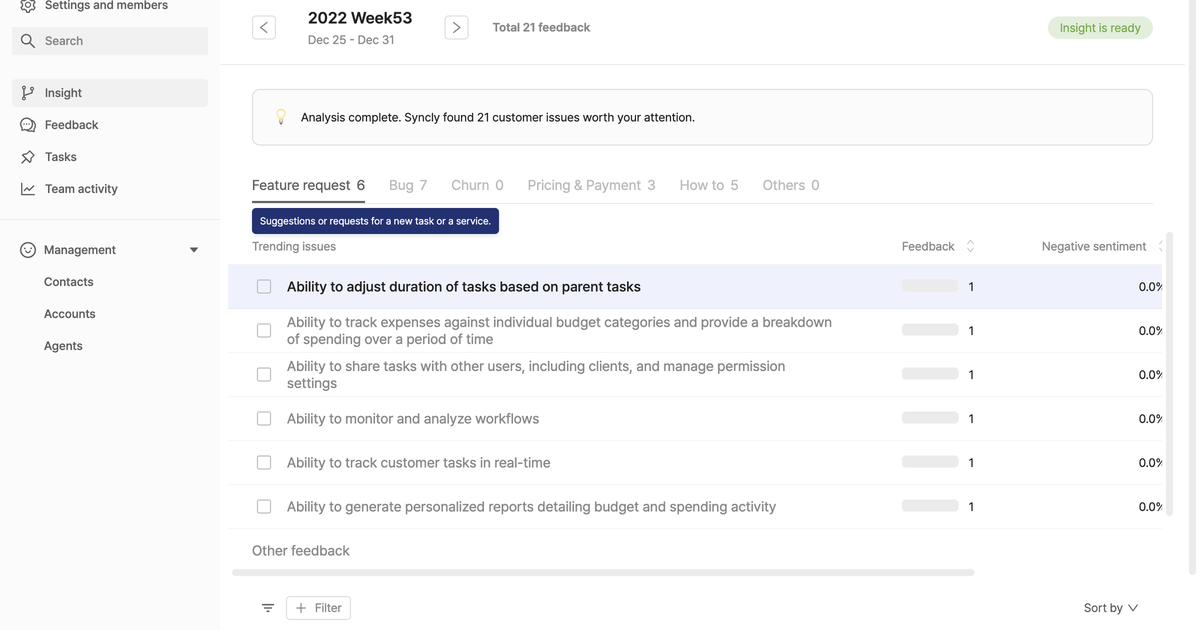Open the Pricing & Payment tab
Viewport: 1200px width, 630px height.
click(591, 185)
